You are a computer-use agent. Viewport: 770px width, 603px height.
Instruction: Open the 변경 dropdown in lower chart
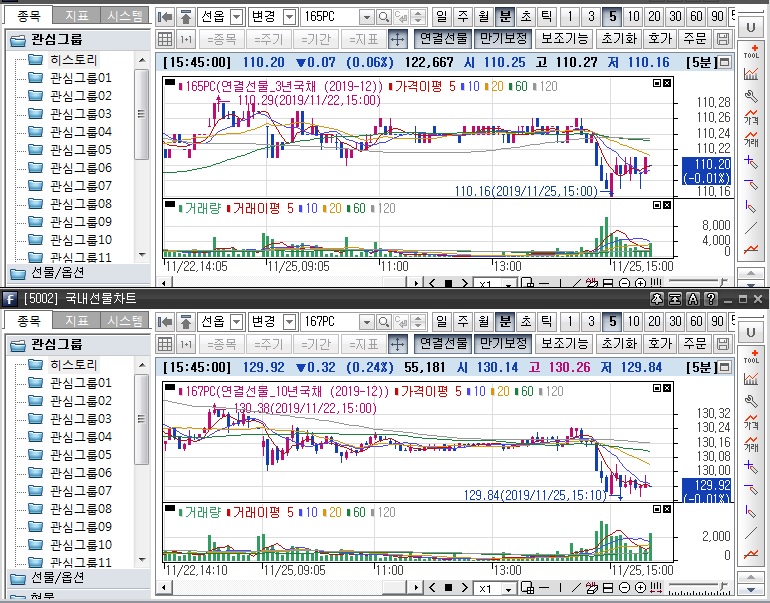click(x=289, y=322)
